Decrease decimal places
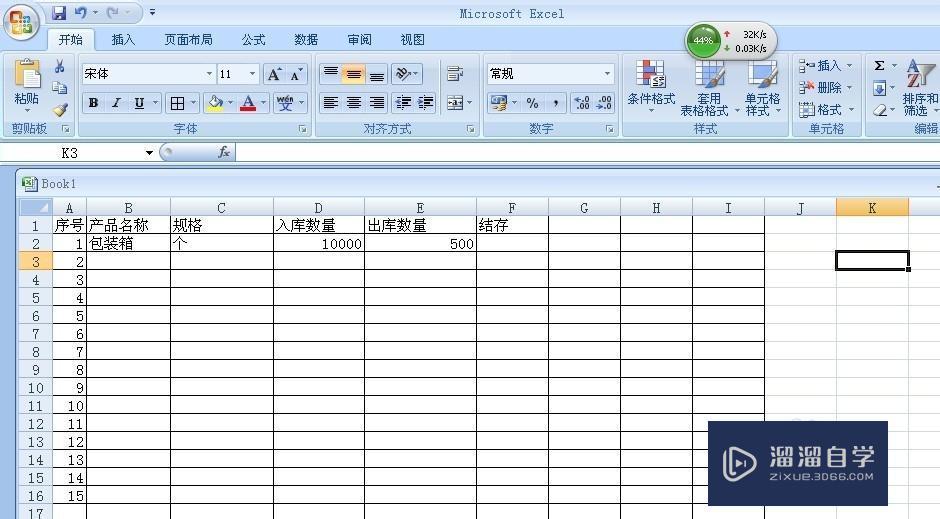Screen dimensions: 940x519 [604, 103]
